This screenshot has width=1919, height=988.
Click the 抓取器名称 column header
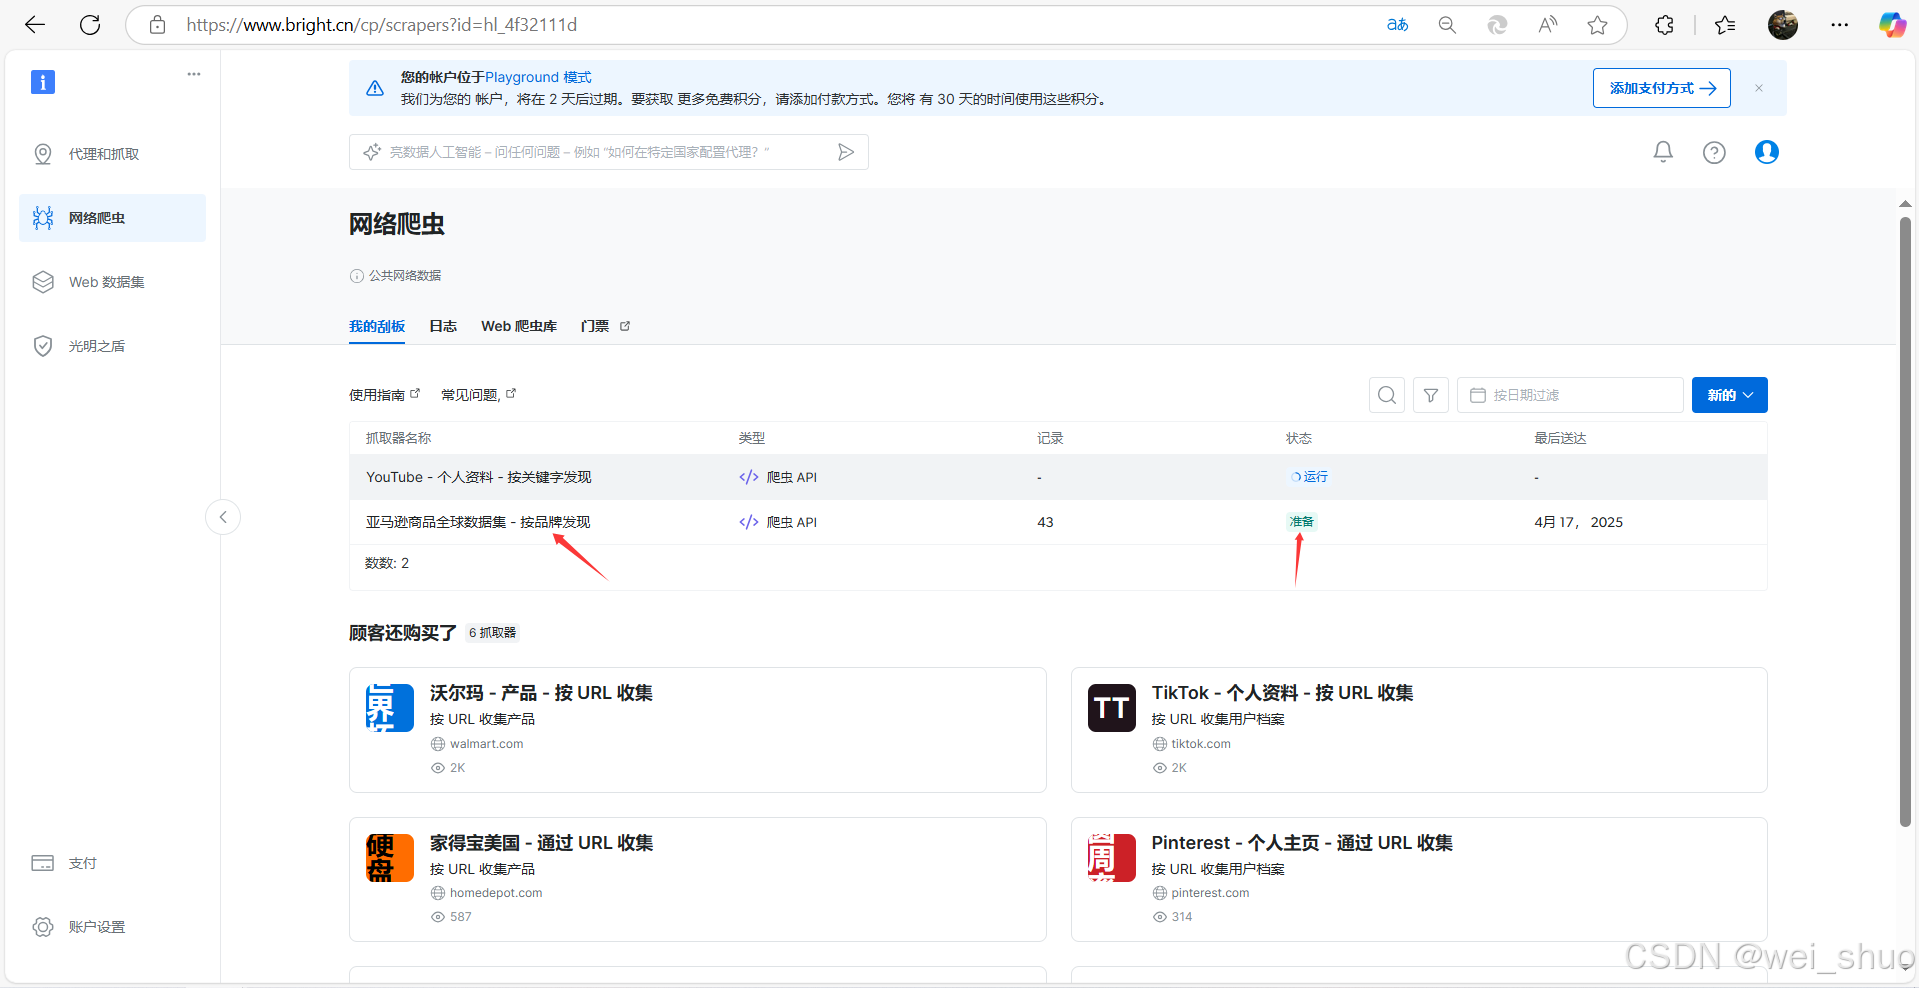point(398,438)
